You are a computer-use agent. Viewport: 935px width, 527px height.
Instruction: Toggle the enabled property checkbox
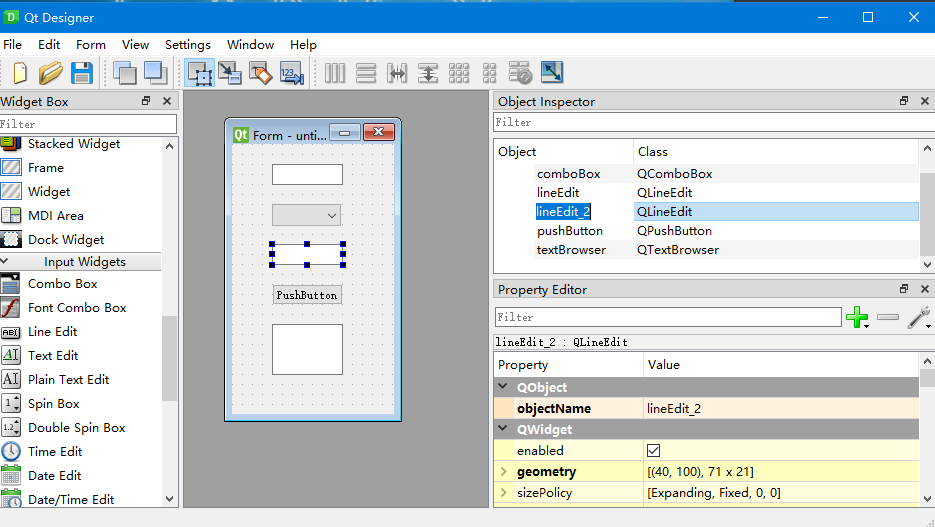click(654, 451)
